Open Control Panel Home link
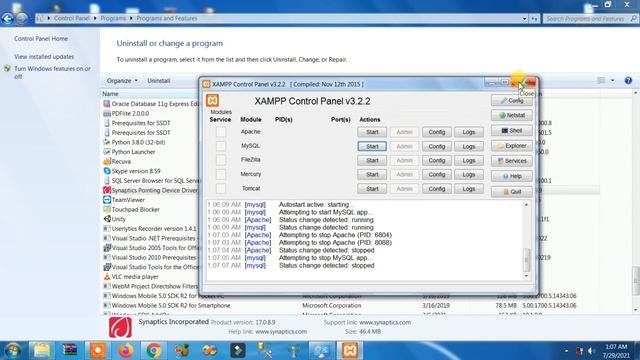640x360 pixels. (x=41, y=39)
